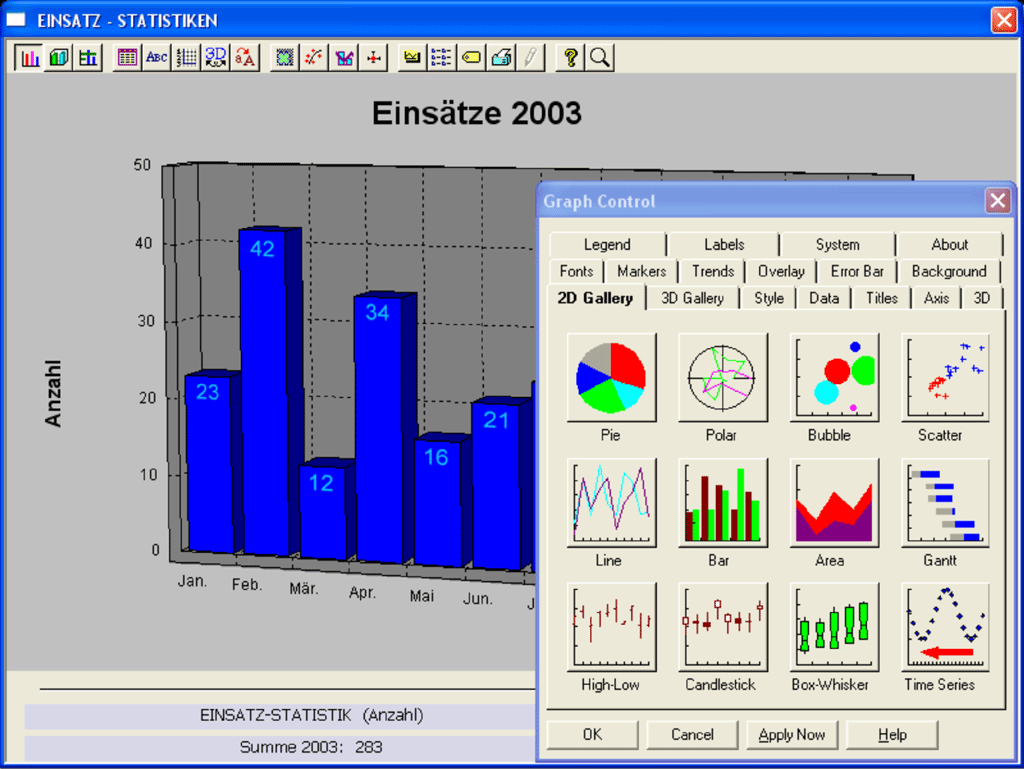
Task: Click the green 3D bars toolbar icon
Action: 59,57
